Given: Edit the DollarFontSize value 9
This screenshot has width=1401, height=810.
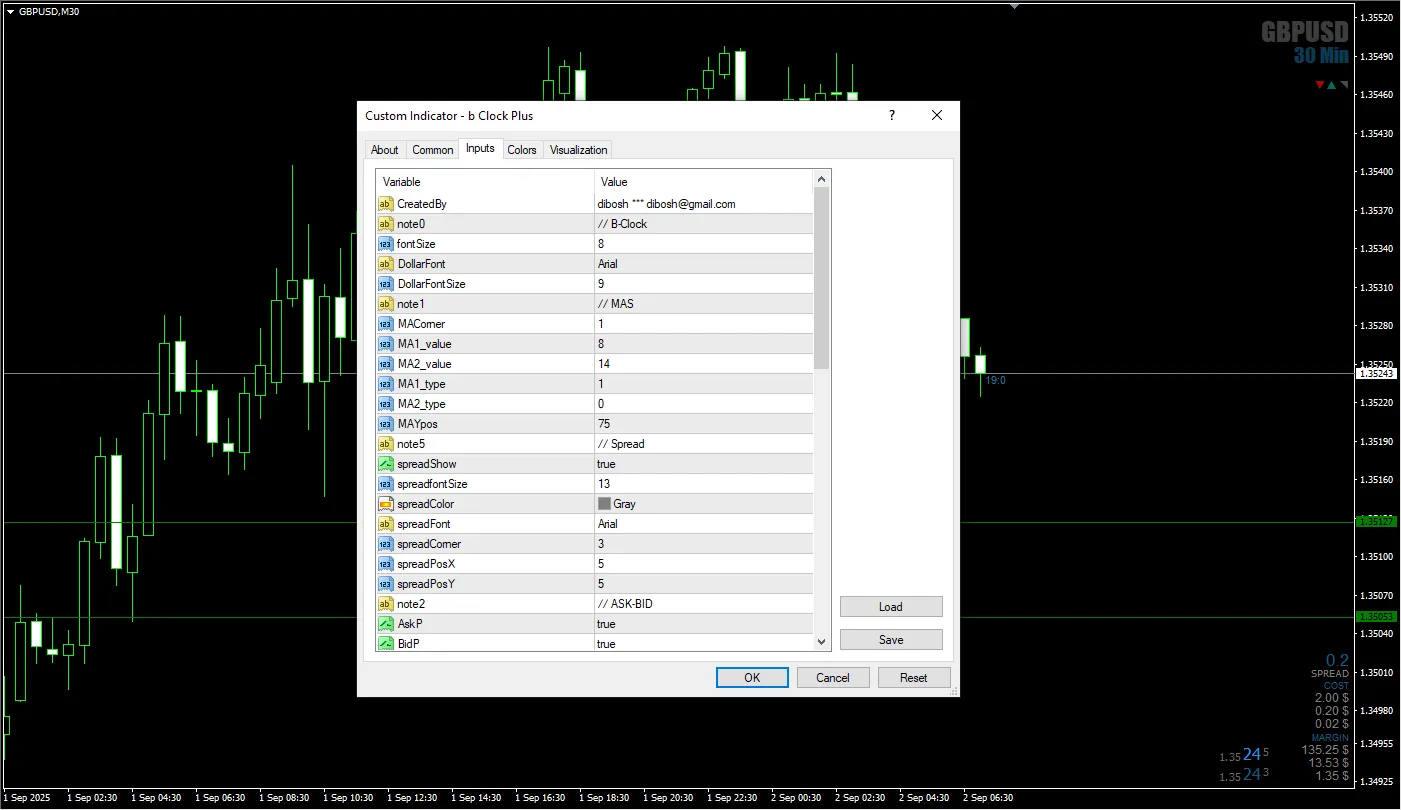Looking at the screenshot, I should click(601, 284).
